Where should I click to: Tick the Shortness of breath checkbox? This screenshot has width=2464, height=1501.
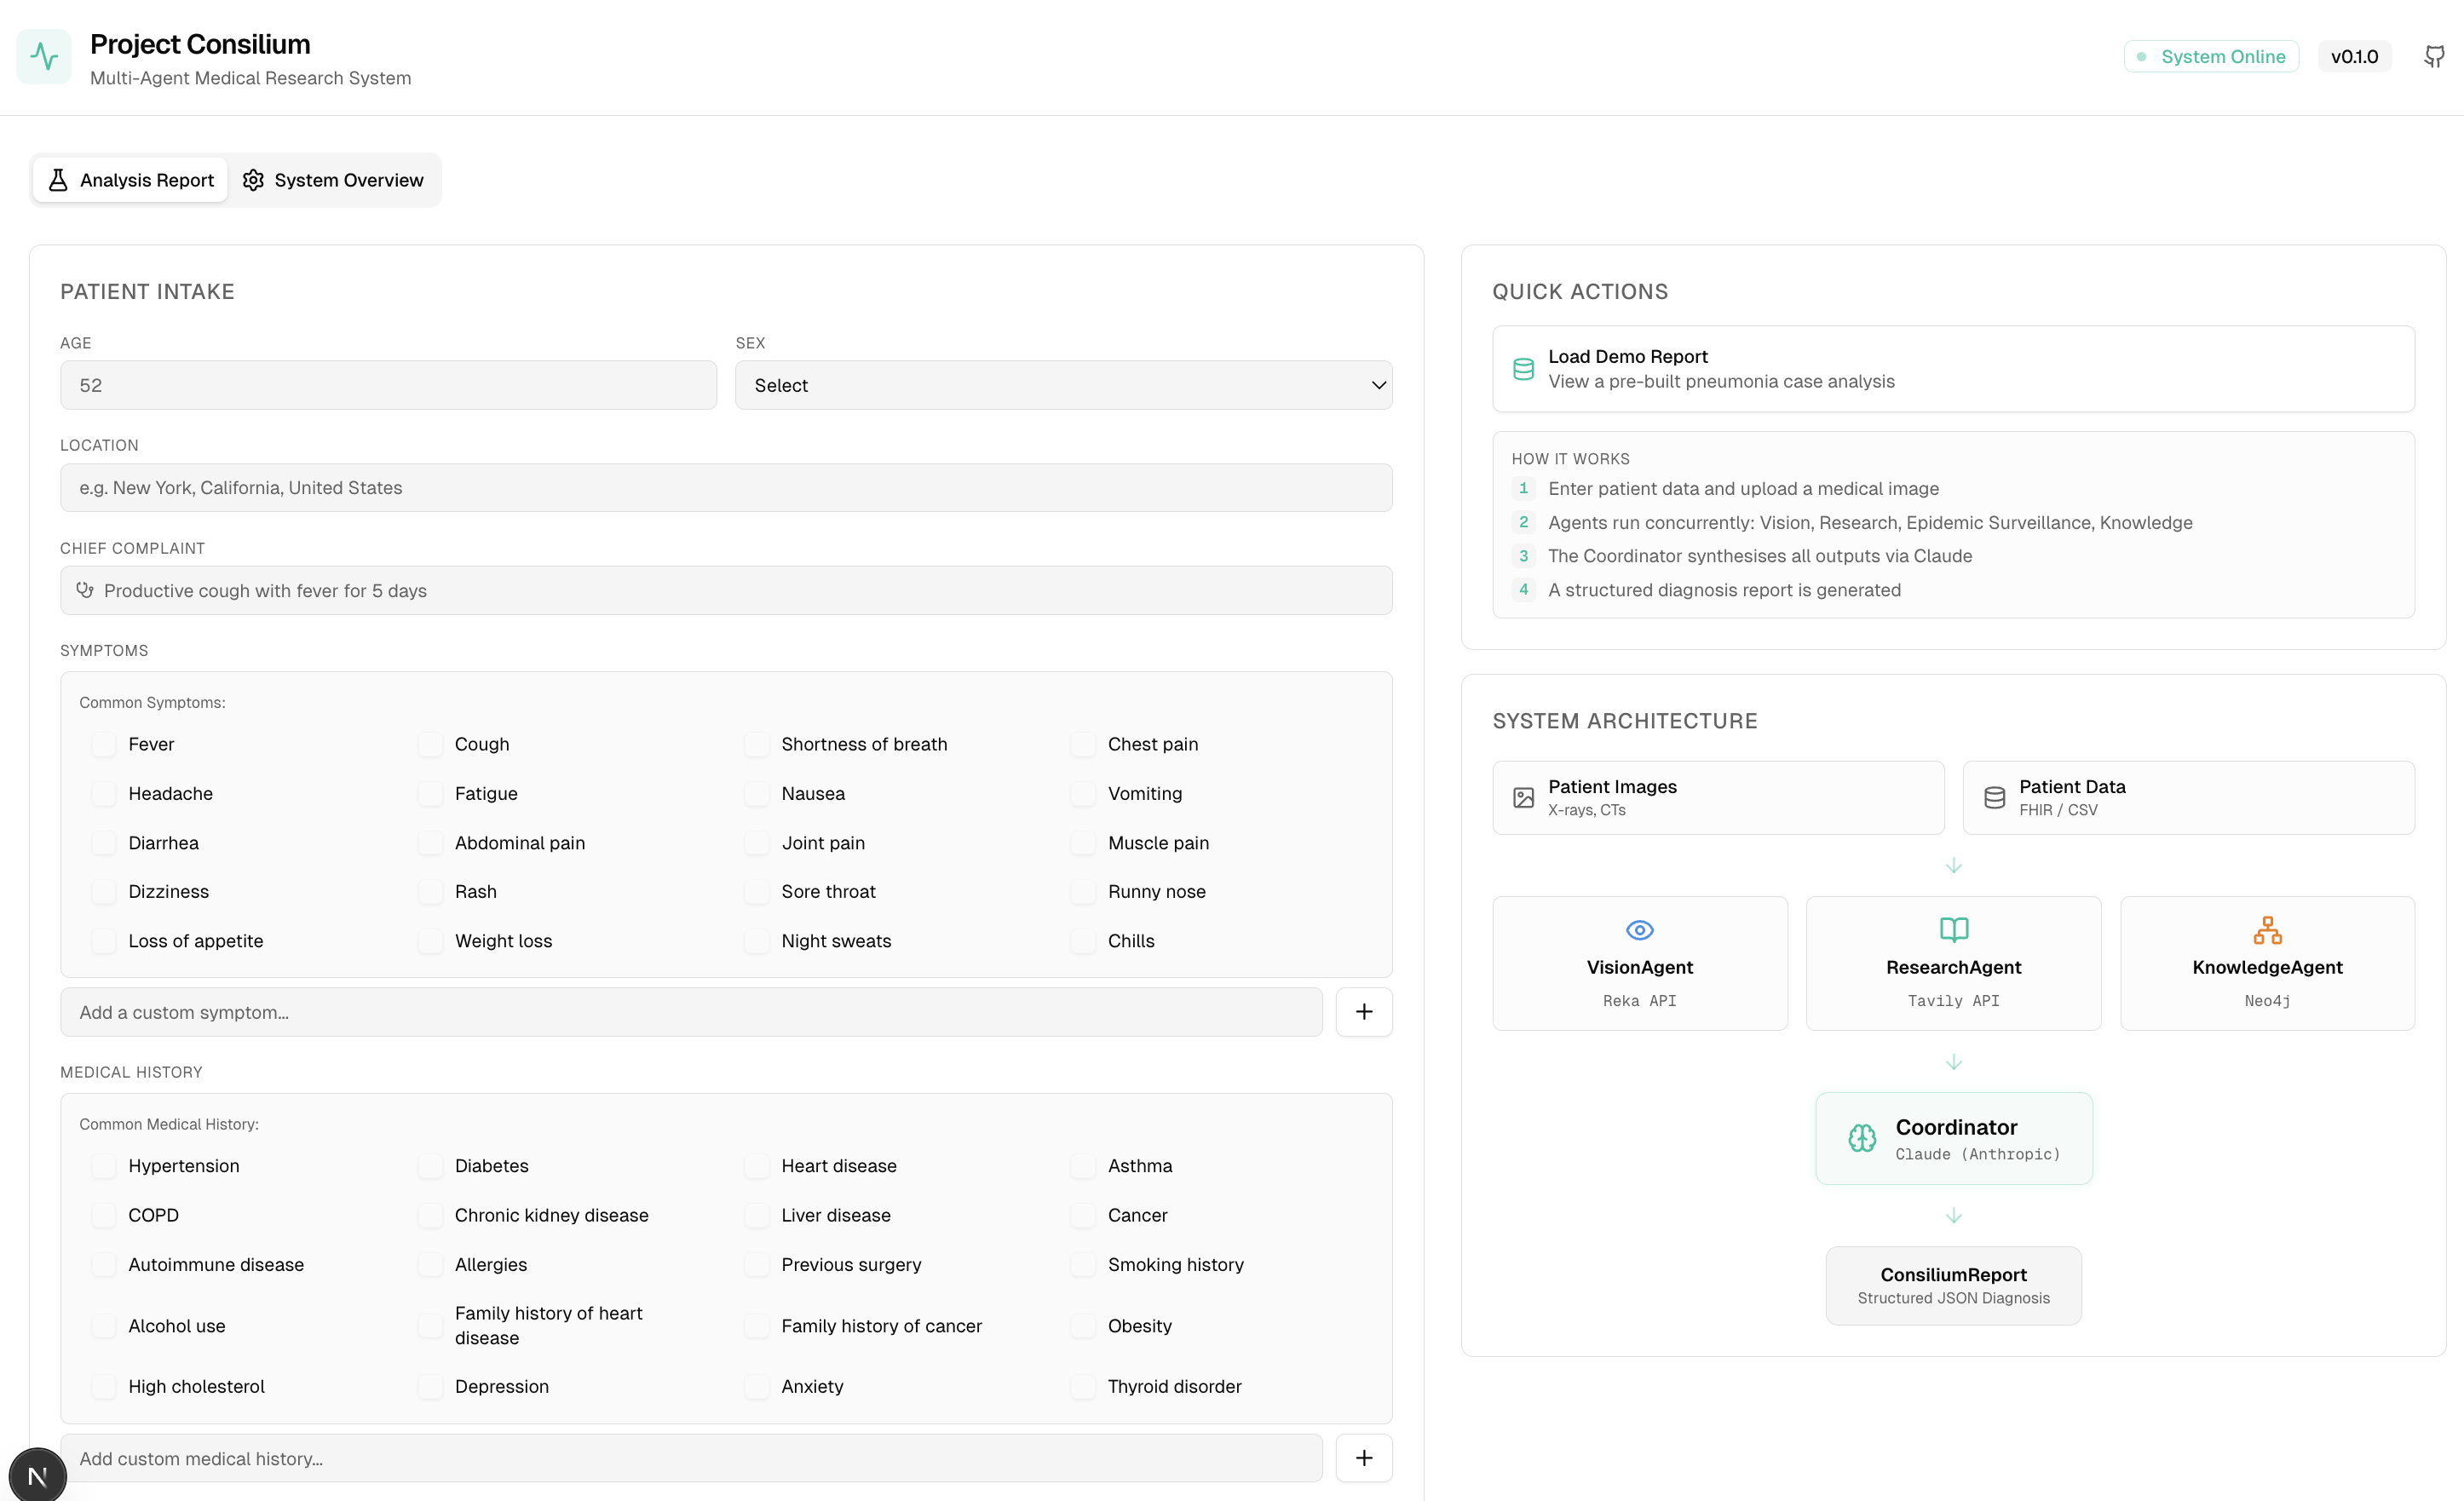pyautogui.click(x=757, y=744)
